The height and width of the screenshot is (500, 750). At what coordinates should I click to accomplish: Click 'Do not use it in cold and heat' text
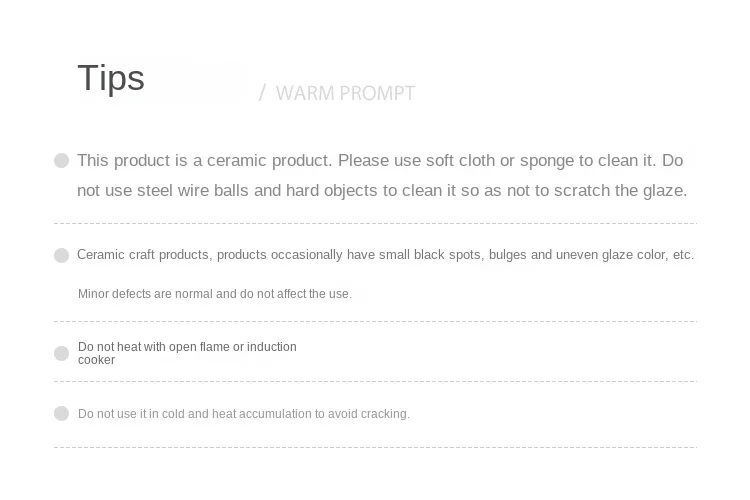click(243, 413)
